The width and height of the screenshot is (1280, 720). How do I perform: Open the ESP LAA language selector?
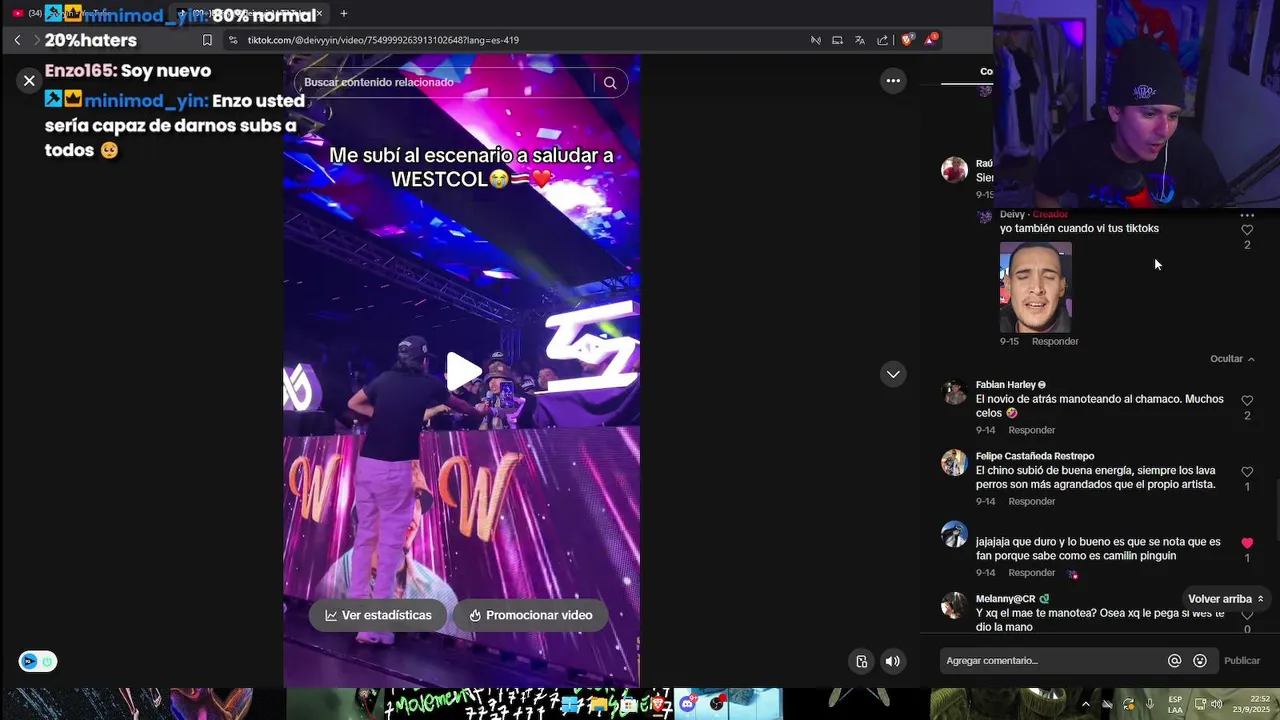(x=1175, y=704)
